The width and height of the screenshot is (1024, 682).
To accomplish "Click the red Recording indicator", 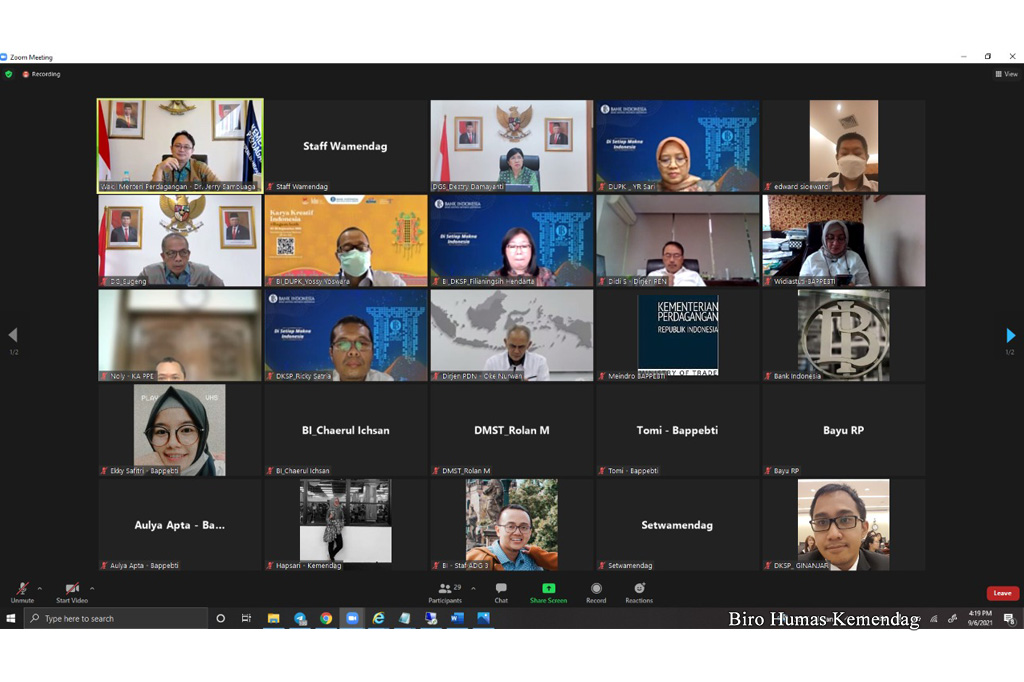I will pyautogui.click(x=41, y=74).
